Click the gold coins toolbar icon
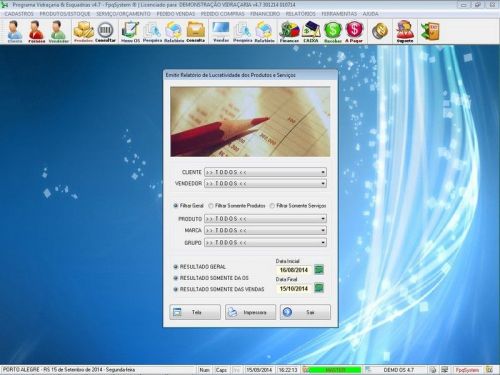The width and height of the screenshot is (500, 375). pos(380,31)
